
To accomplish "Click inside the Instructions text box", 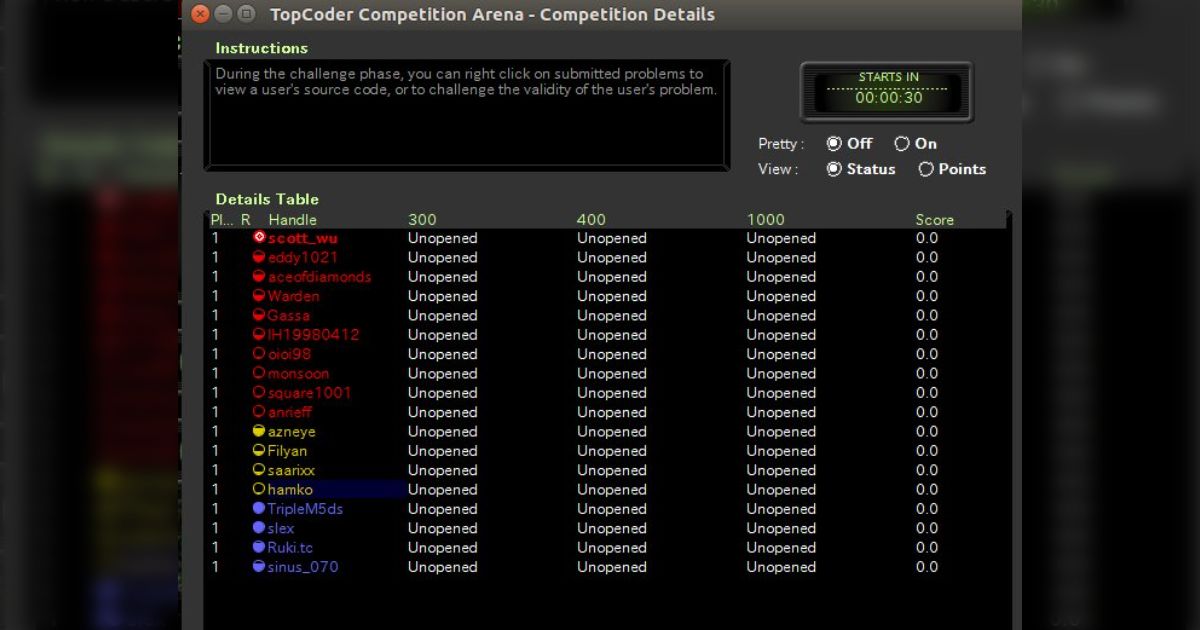I will (x=466, y=115).
